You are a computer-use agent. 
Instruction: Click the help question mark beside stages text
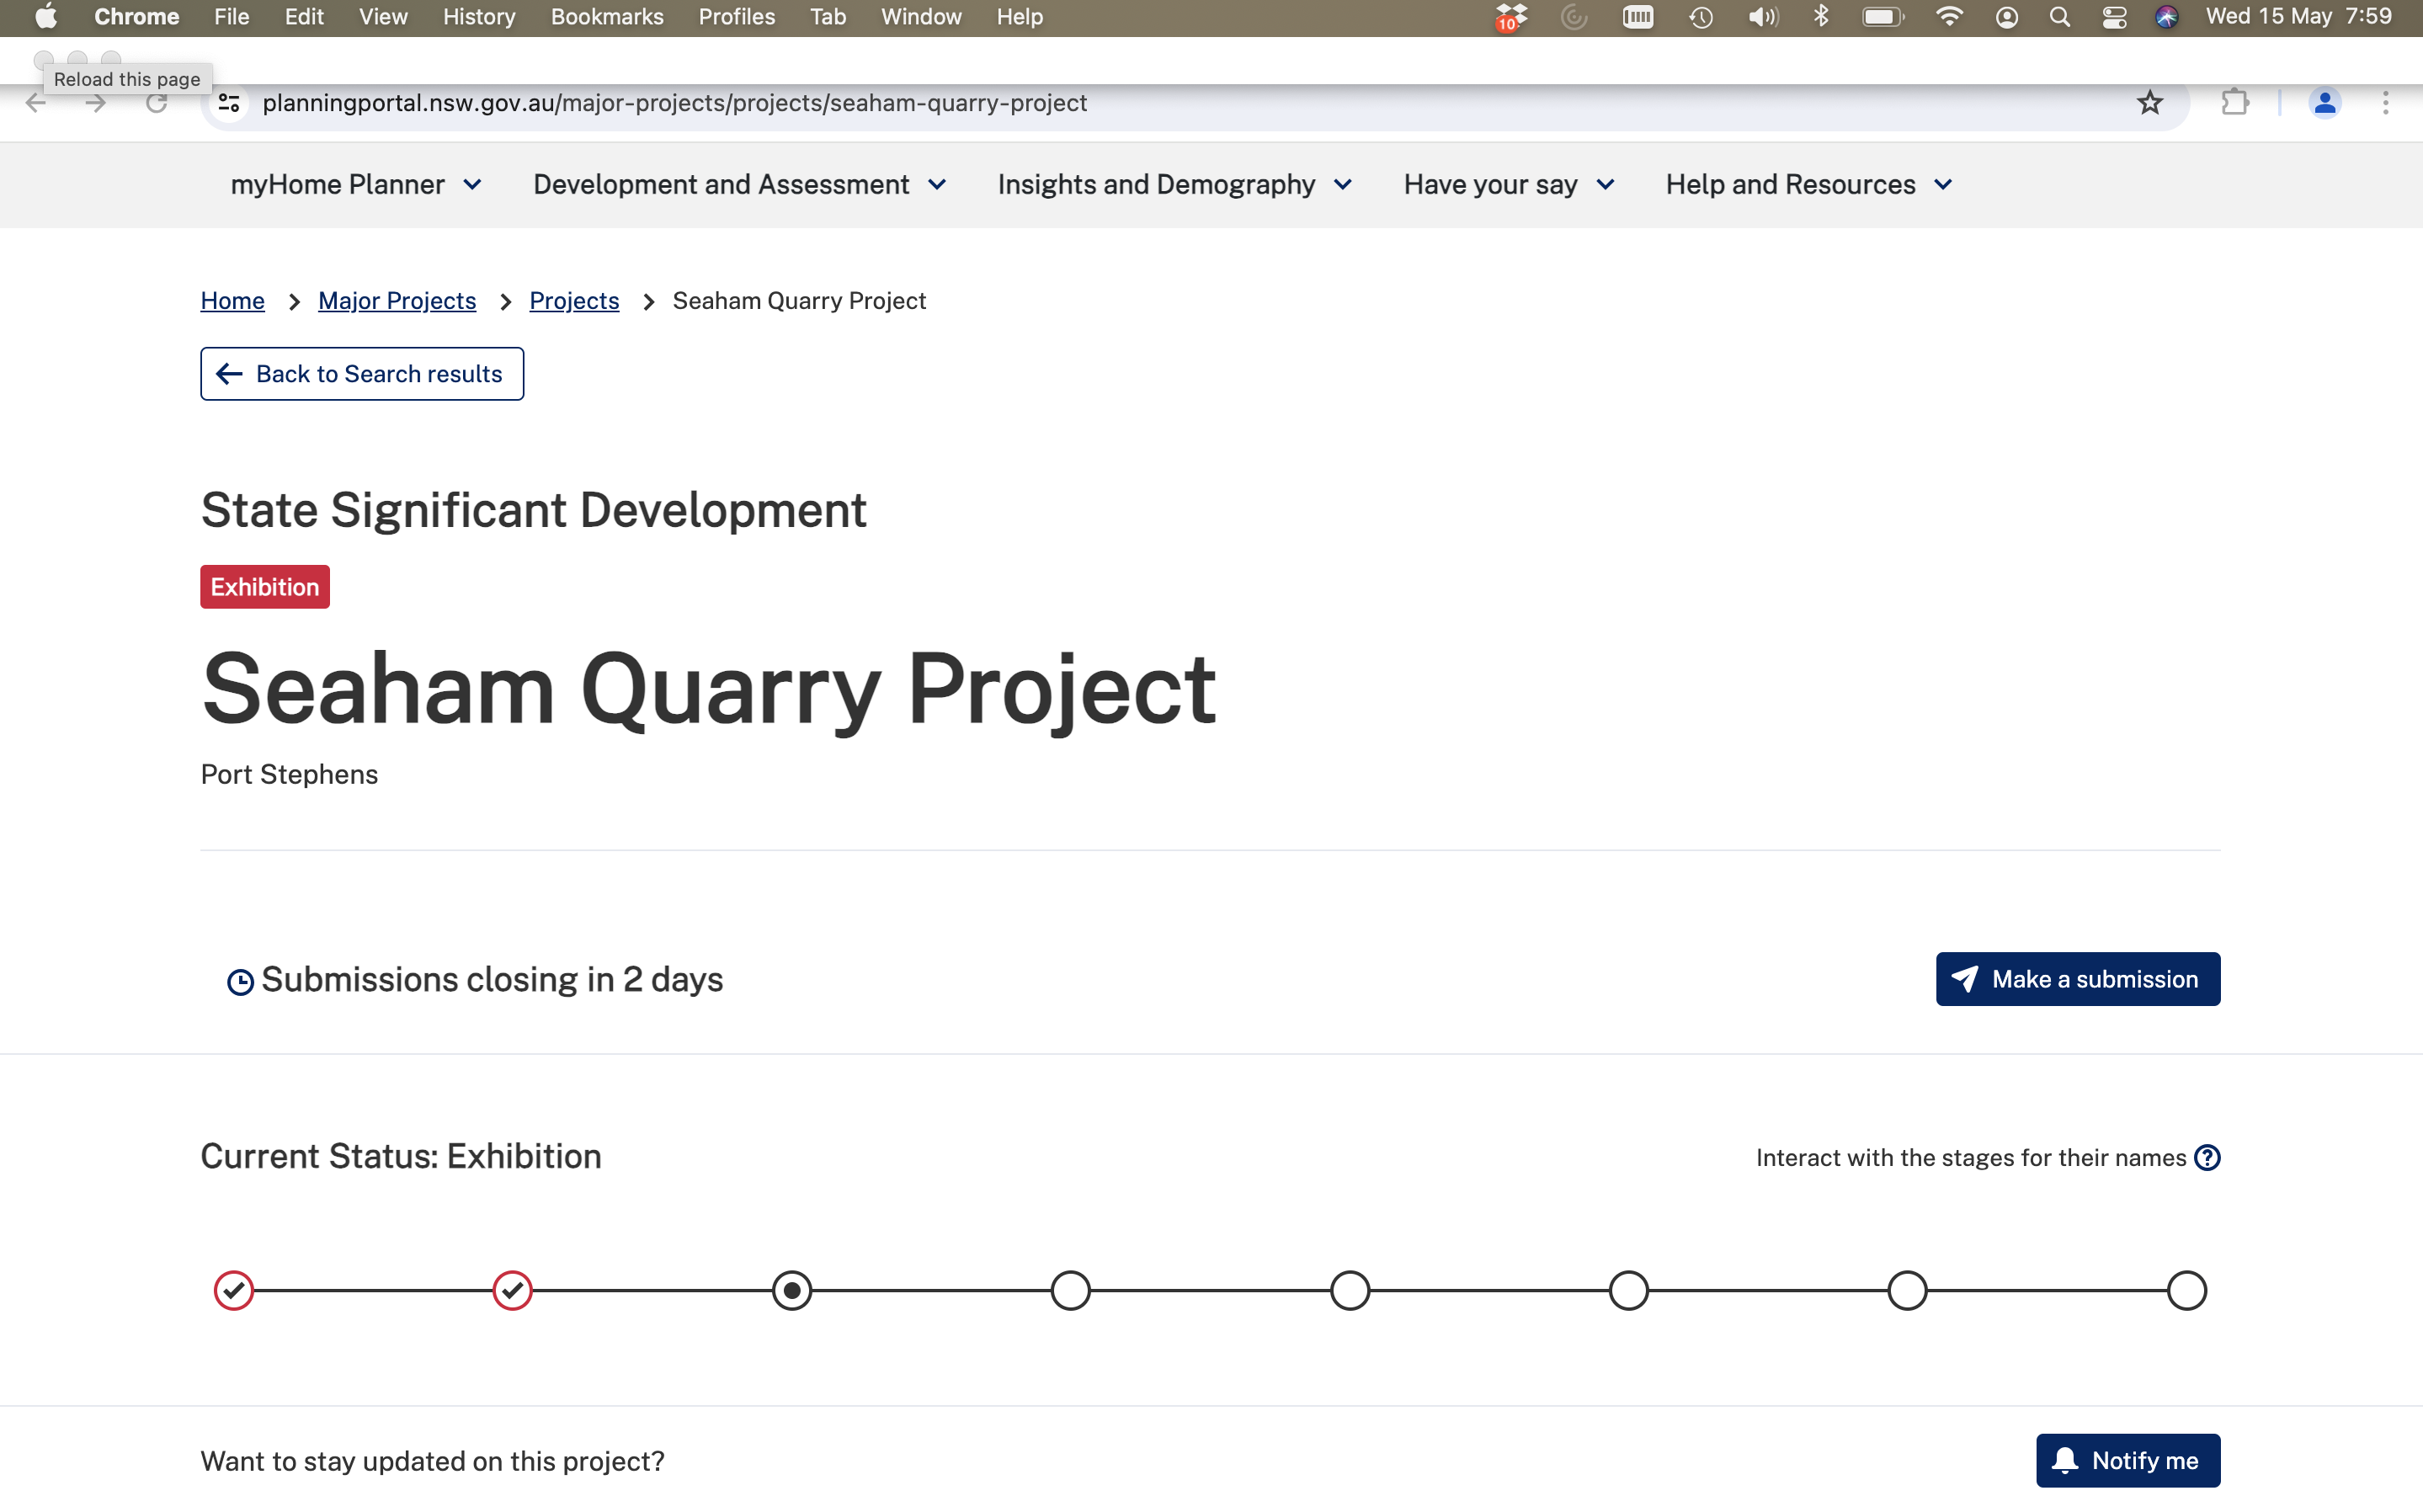(2207, 1157)
